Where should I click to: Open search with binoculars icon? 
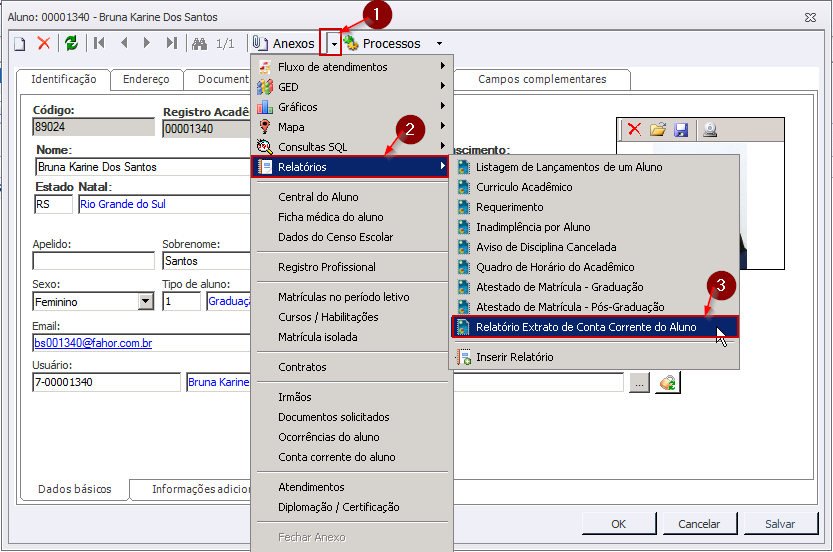(199, 43)
